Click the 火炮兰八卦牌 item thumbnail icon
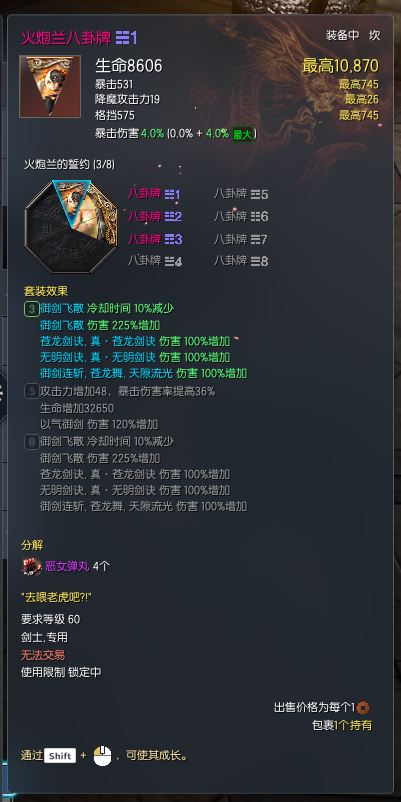Viewport: 401px width, 802px height. (50, 86)
